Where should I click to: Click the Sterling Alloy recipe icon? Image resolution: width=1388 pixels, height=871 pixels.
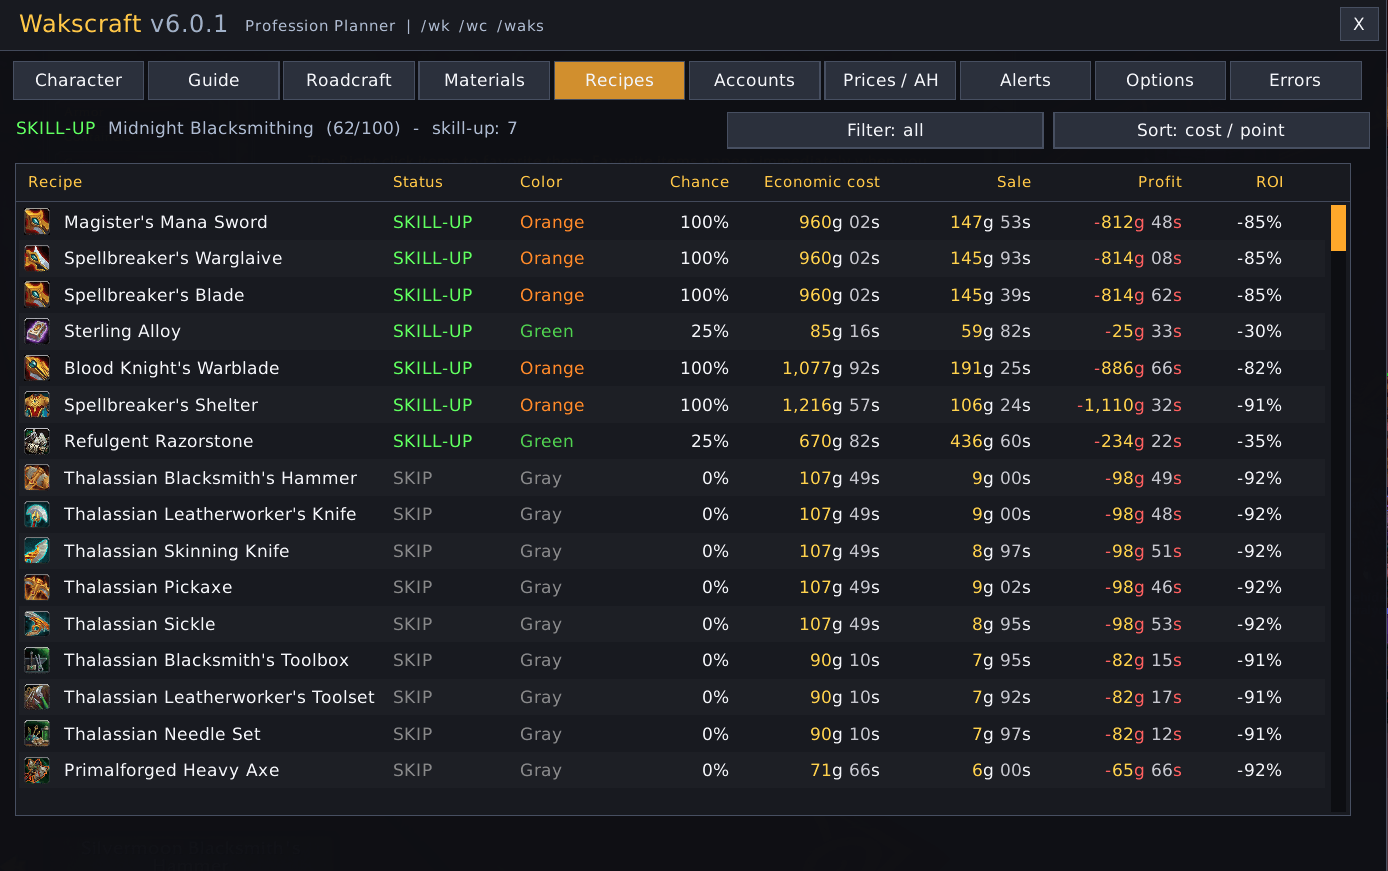(x=37, y=331)
